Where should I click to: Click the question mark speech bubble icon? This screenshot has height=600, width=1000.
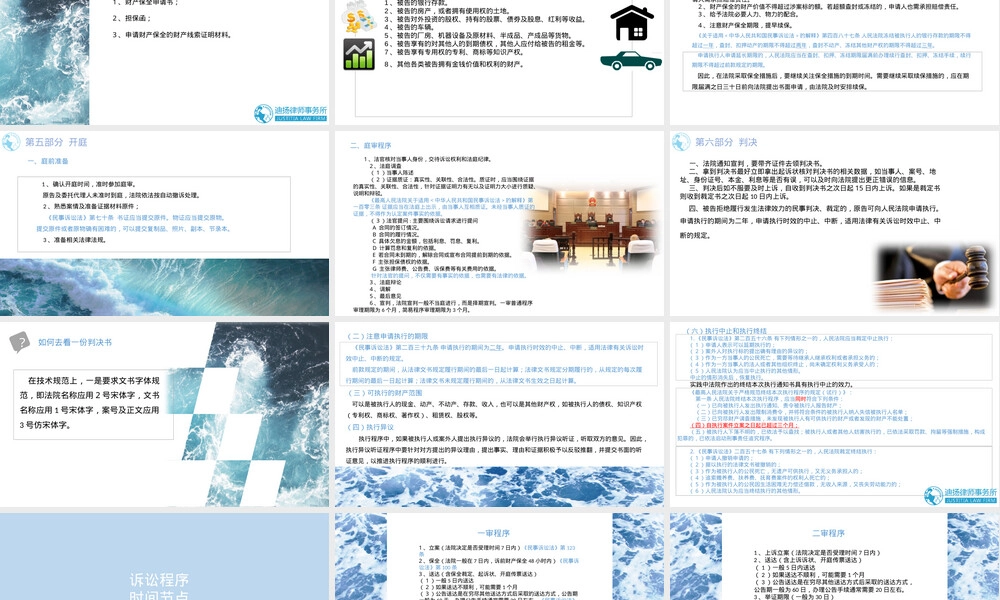pyautogui.click(x=20, y=342)
